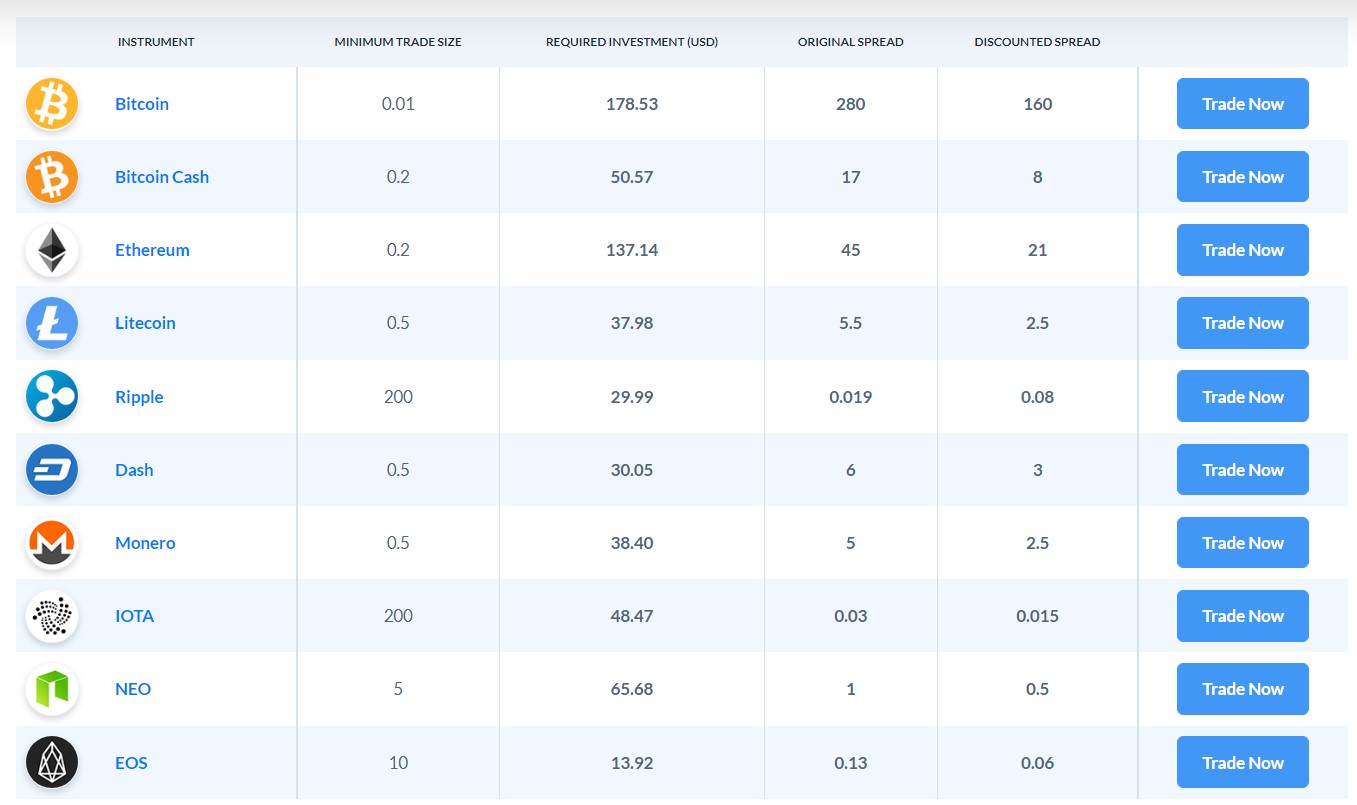
Task: Click IOTA discounted spread 0.015
Action: [1038, 616]
